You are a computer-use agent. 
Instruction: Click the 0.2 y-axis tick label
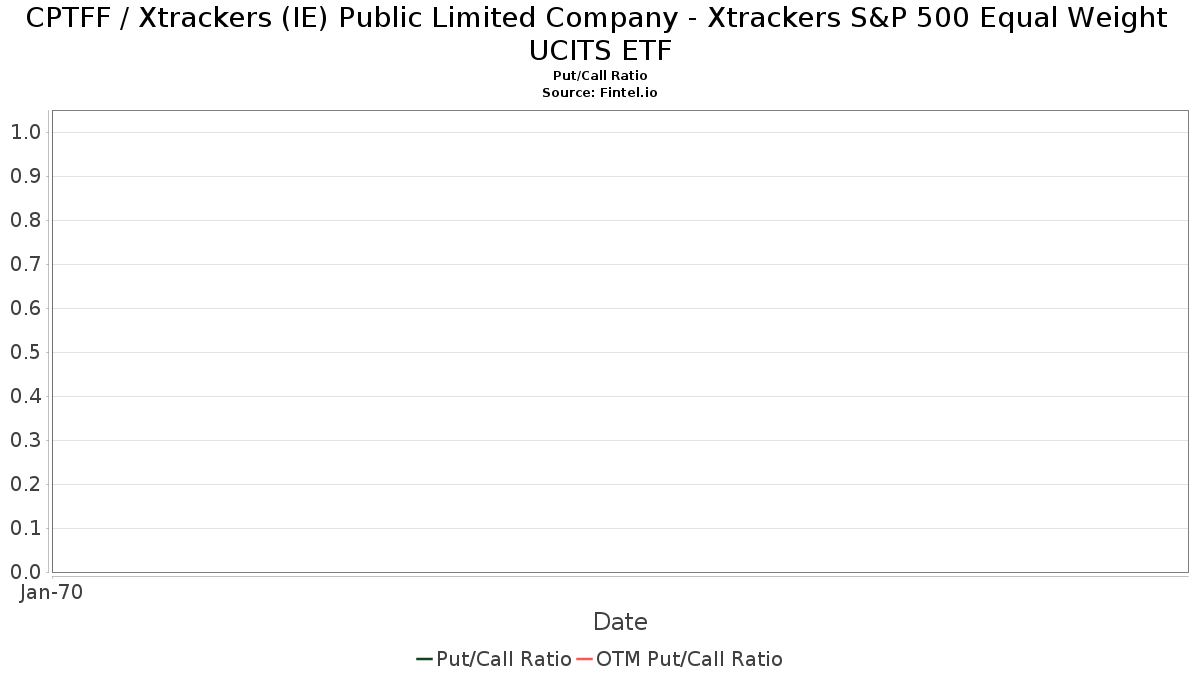pyautogui.click(x=25, y=484)
